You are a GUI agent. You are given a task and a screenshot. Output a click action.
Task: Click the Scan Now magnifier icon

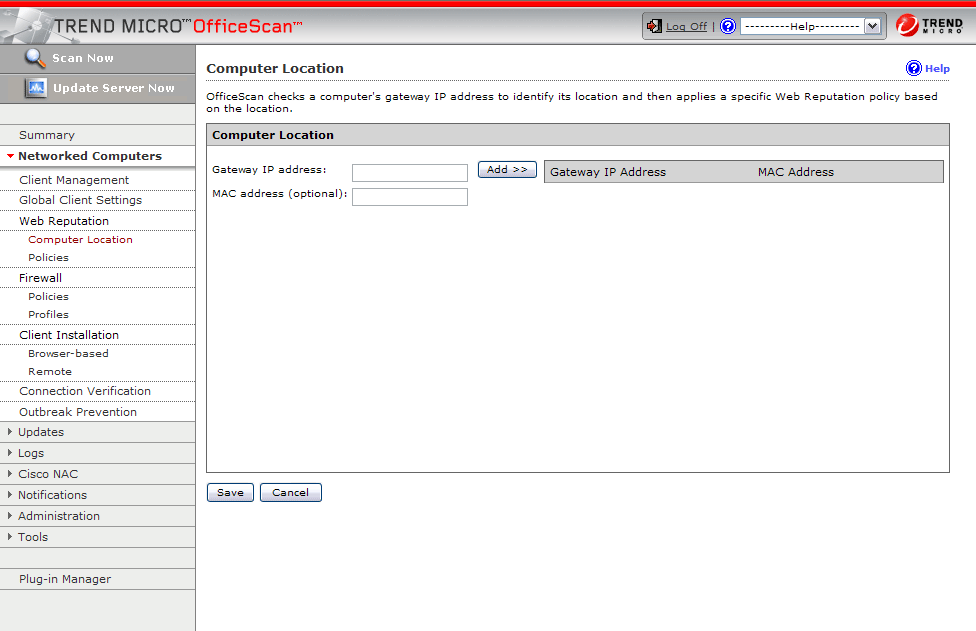point(35,58)
